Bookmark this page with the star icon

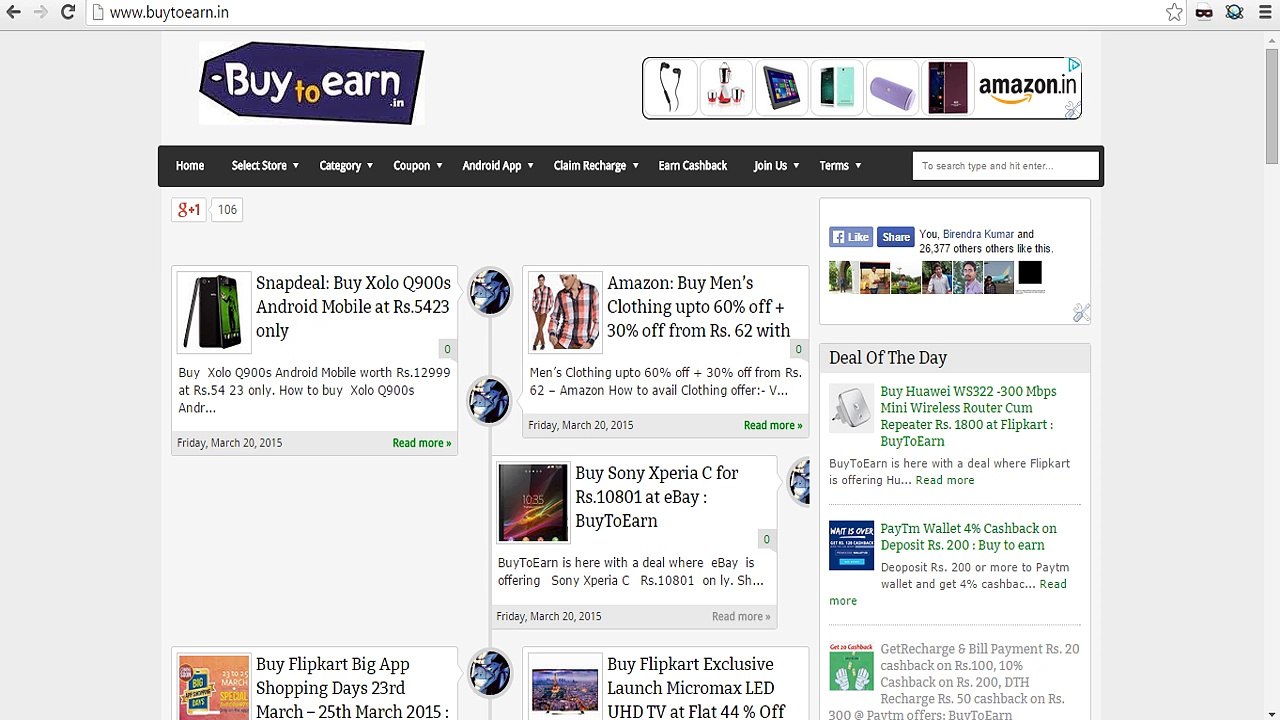coord(1174,12)
